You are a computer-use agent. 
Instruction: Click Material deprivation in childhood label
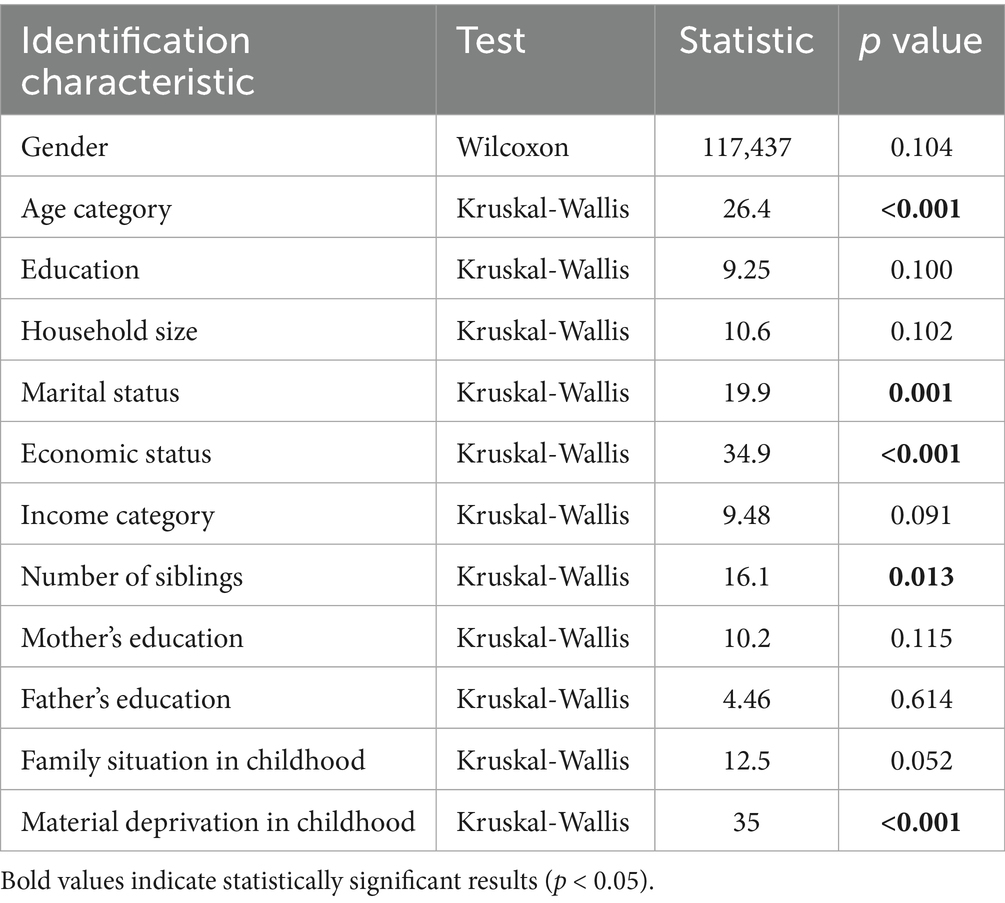click(218, 822)
